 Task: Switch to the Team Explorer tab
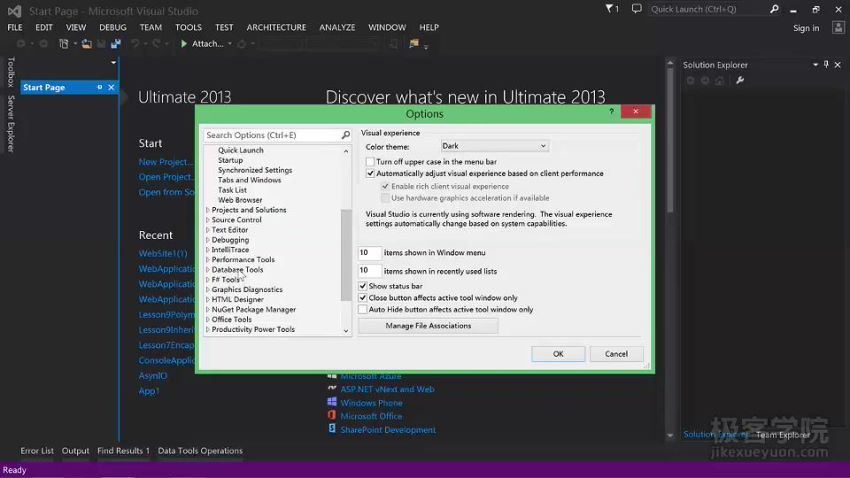pyautogui.click(x=783, y=435)
